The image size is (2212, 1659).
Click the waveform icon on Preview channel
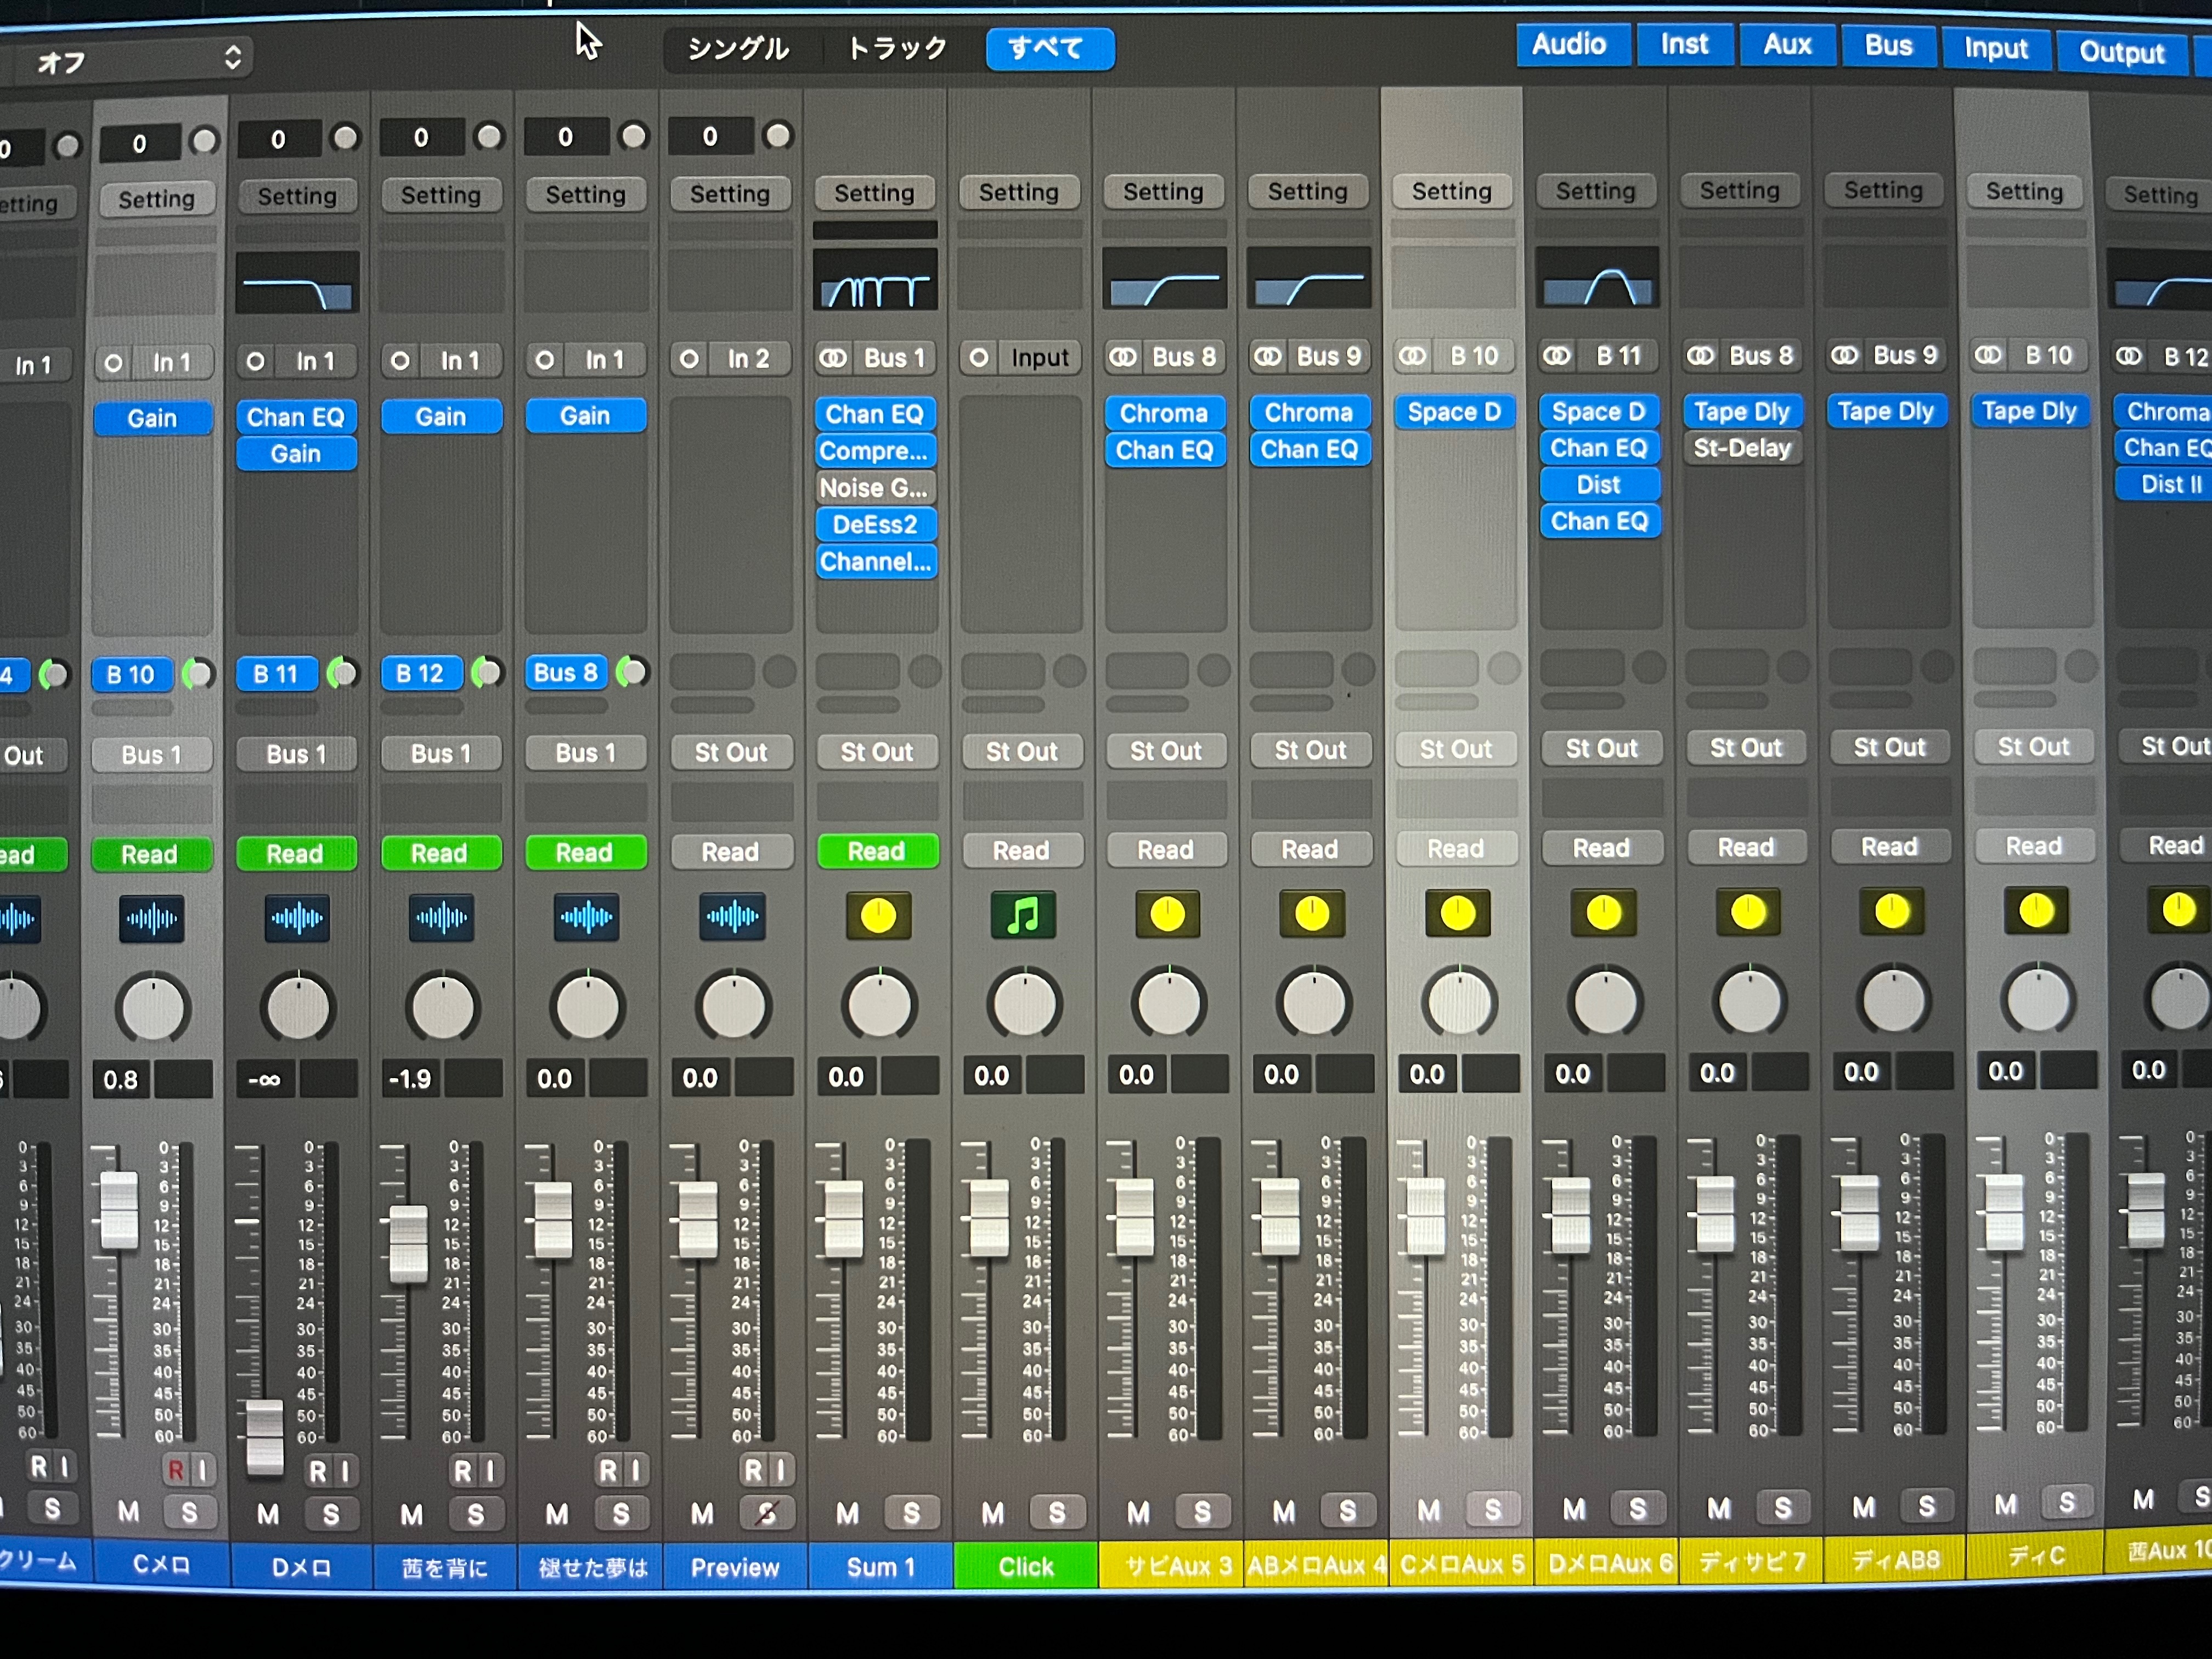pyautogui.click(x=732, y=917)
